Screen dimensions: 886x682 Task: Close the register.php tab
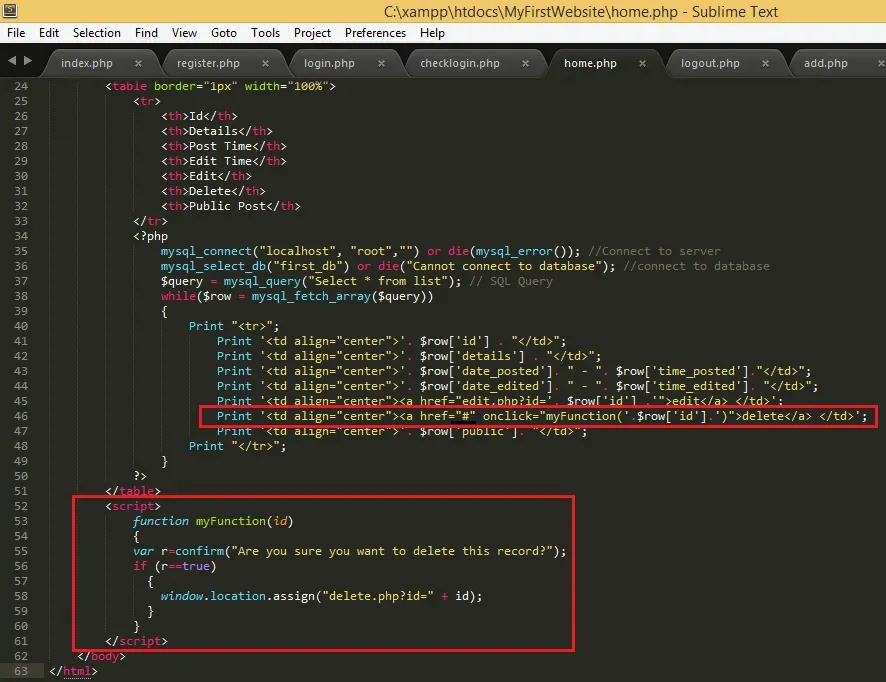(266, 63)
